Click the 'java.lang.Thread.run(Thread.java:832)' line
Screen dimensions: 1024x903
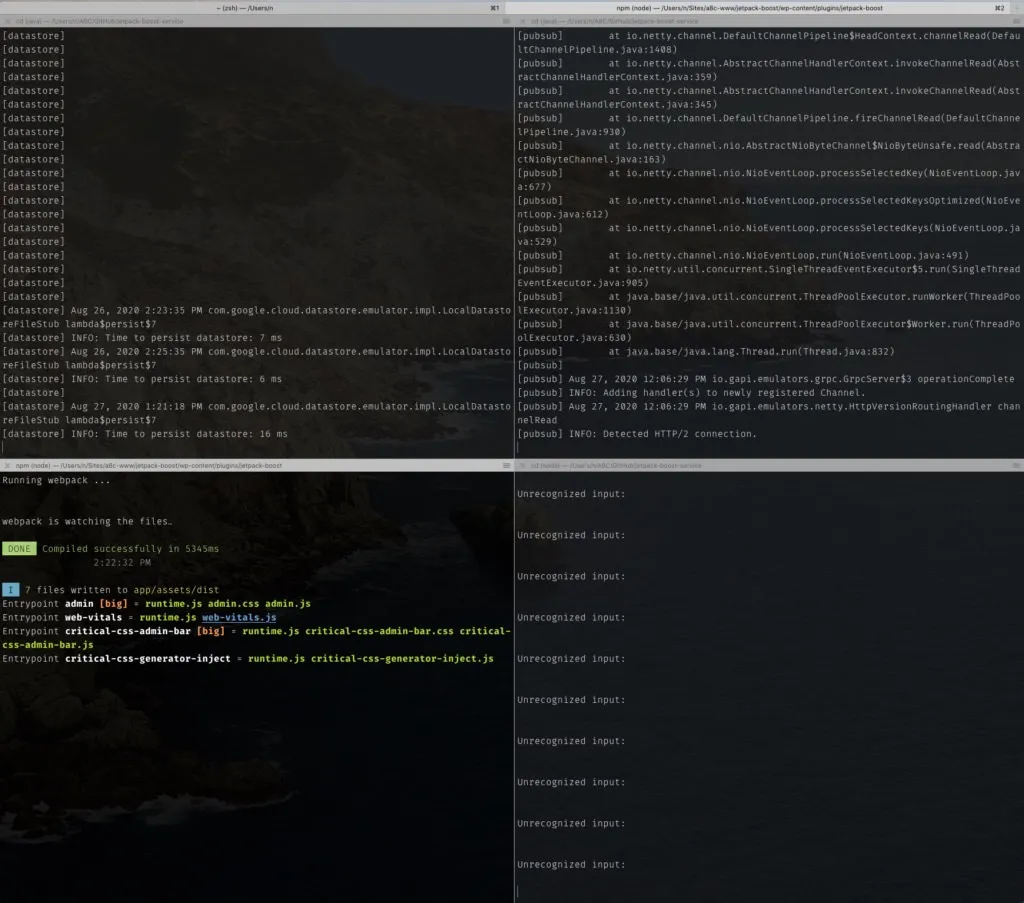coord(706,351)
